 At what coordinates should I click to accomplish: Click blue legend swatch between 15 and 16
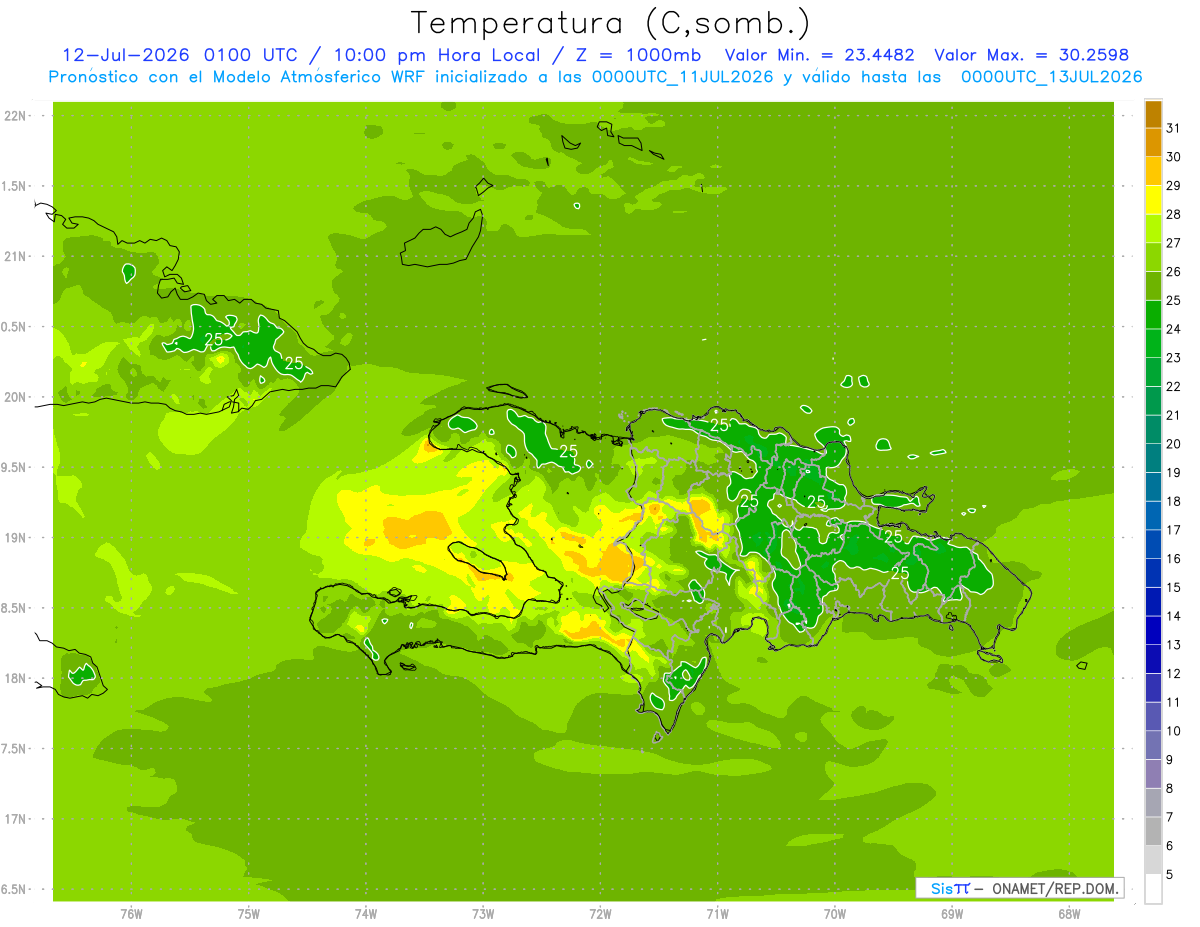[1153, 573]
